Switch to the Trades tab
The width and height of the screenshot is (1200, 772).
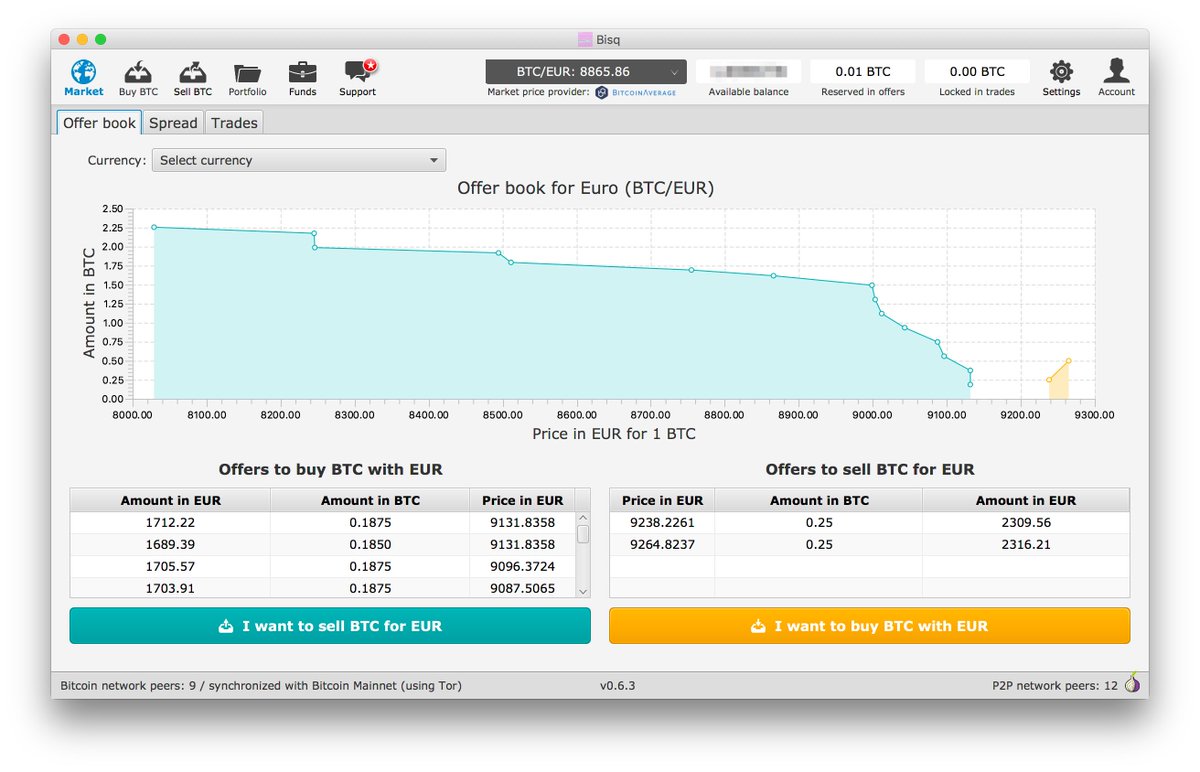(234, 123)
